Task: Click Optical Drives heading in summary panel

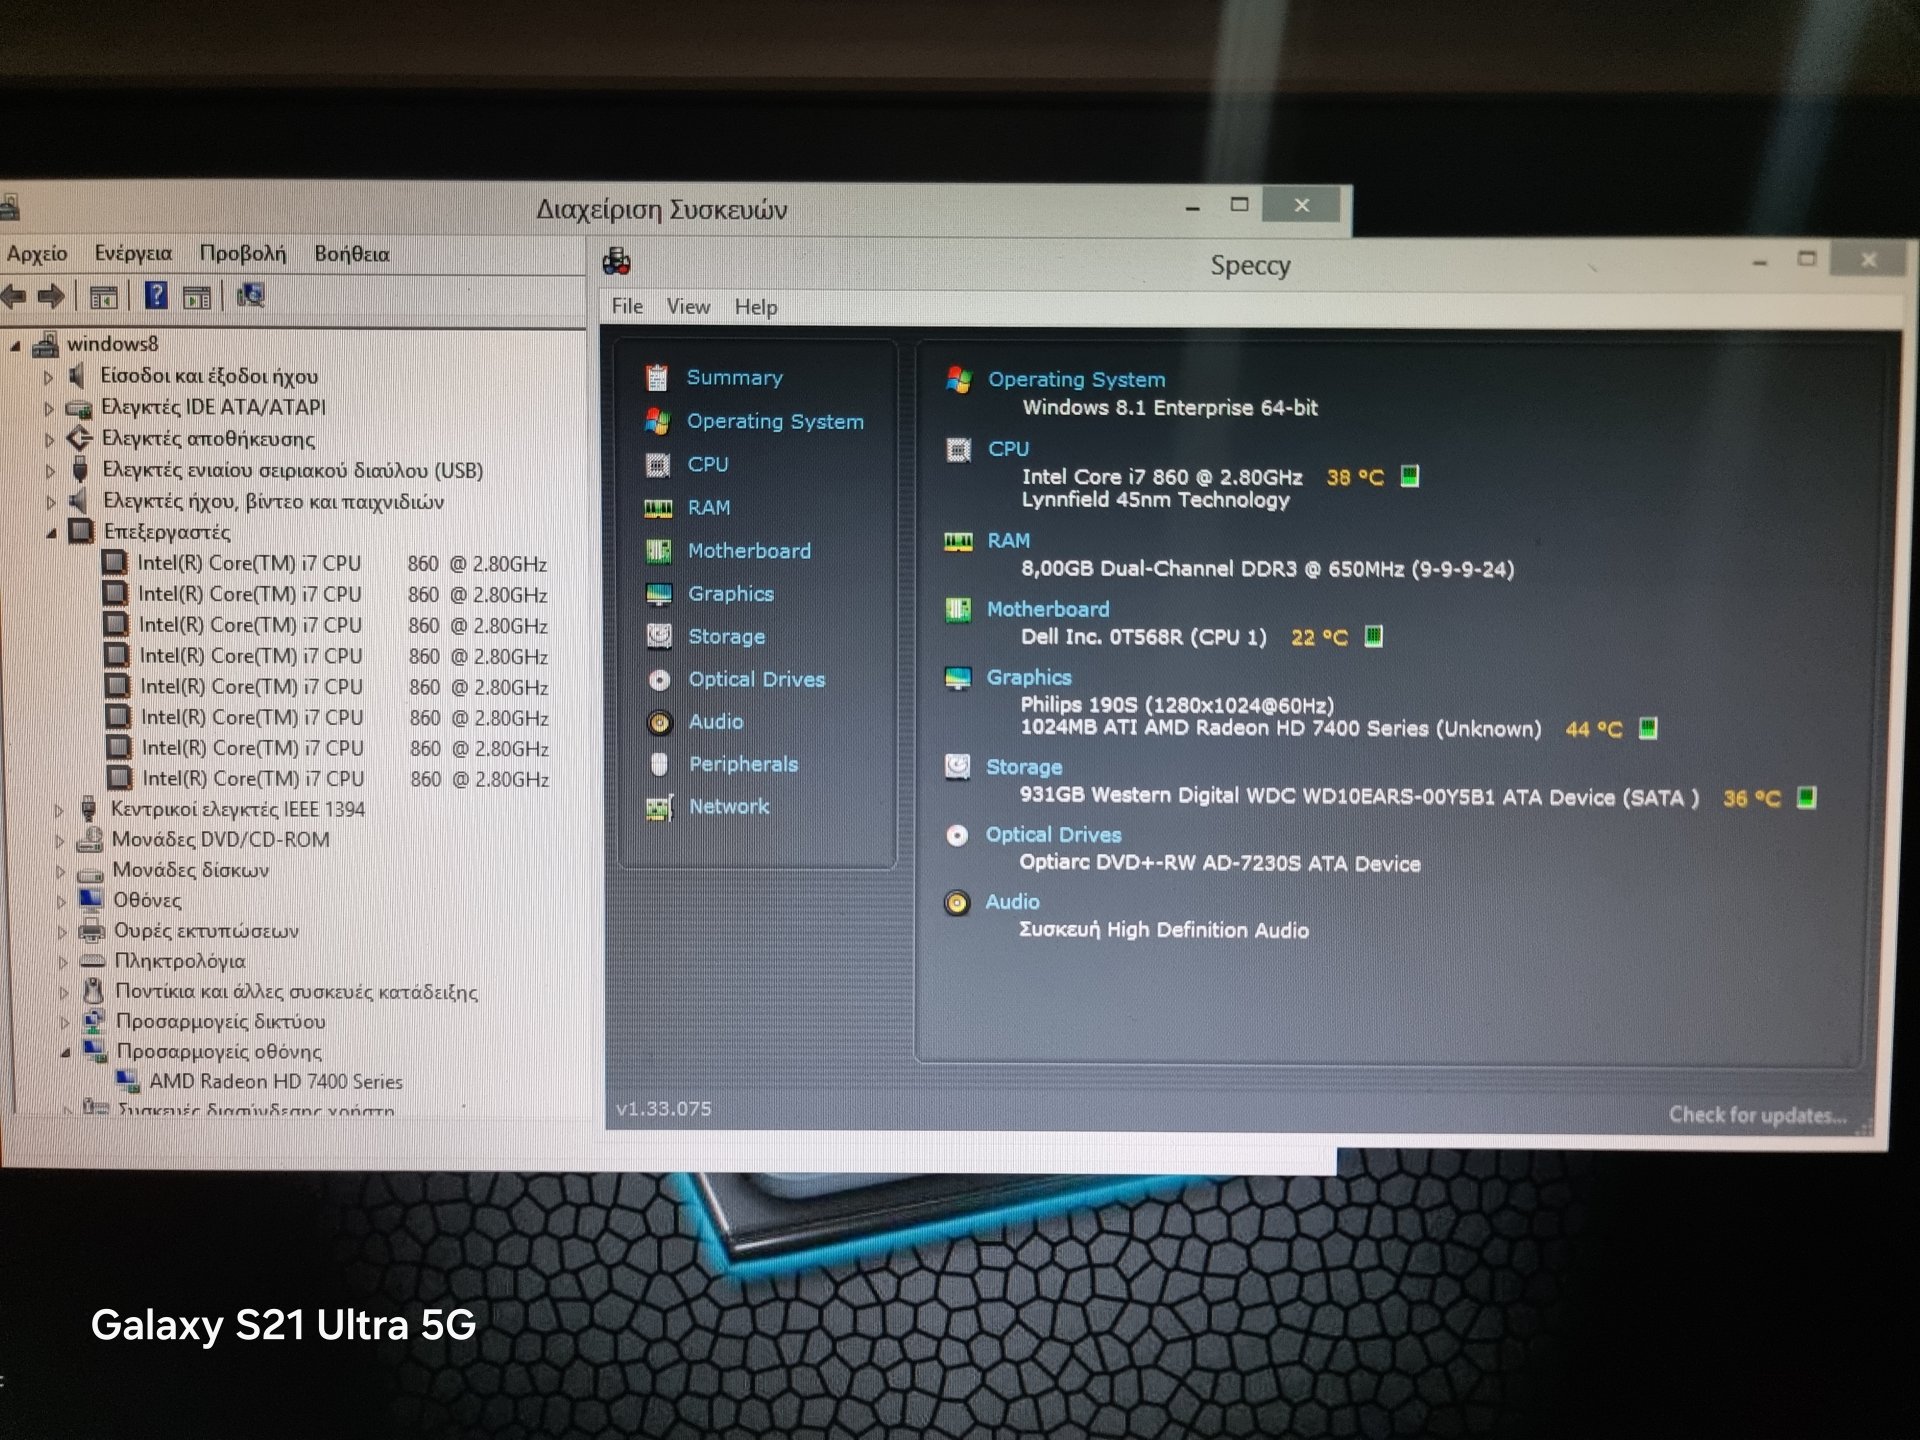Action: 1053,835
